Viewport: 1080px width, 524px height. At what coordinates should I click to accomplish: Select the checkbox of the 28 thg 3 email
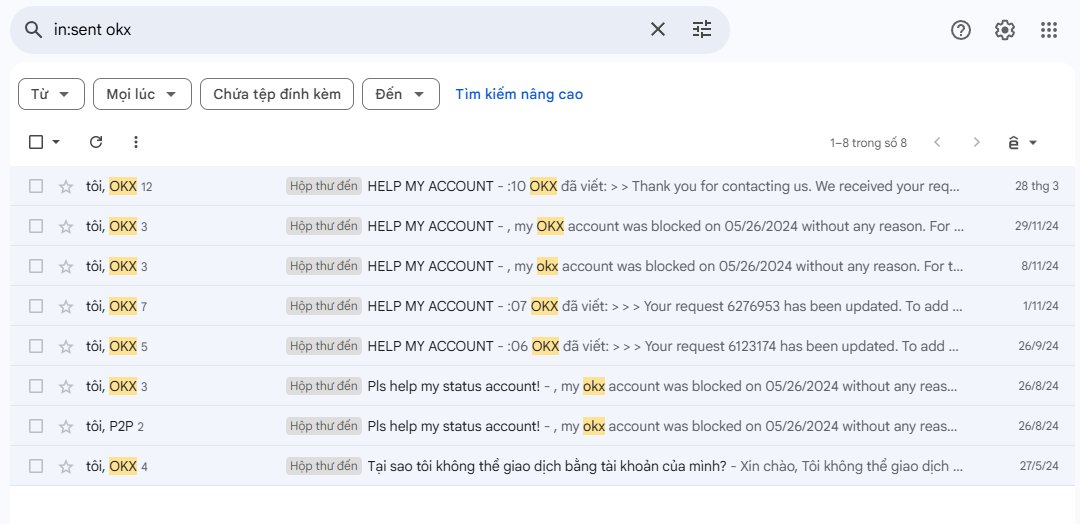coord(36,186)
